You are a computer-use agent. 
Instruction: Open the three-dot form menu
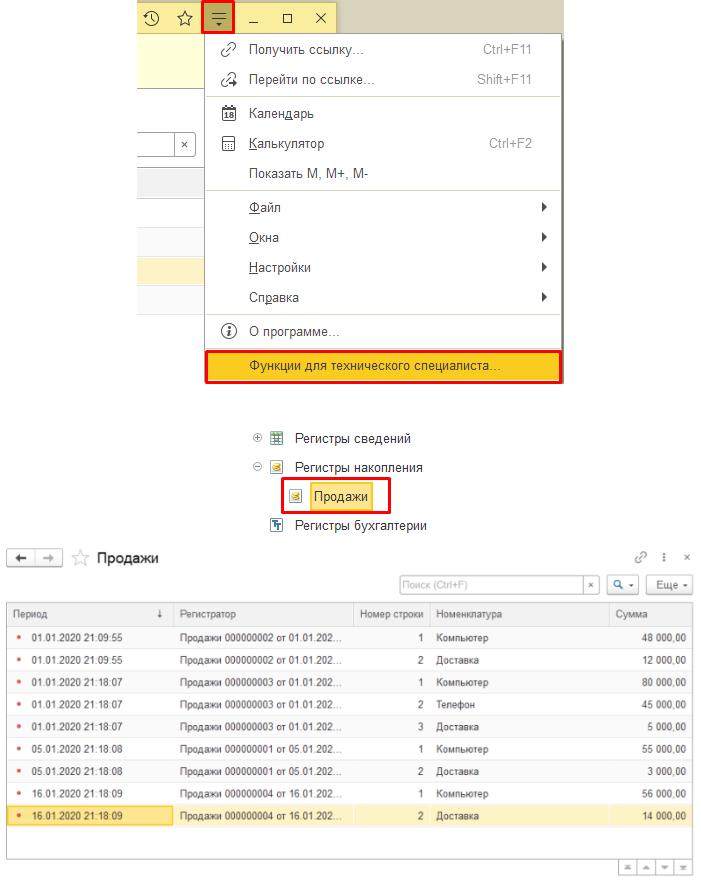click(x=664, y=557)
